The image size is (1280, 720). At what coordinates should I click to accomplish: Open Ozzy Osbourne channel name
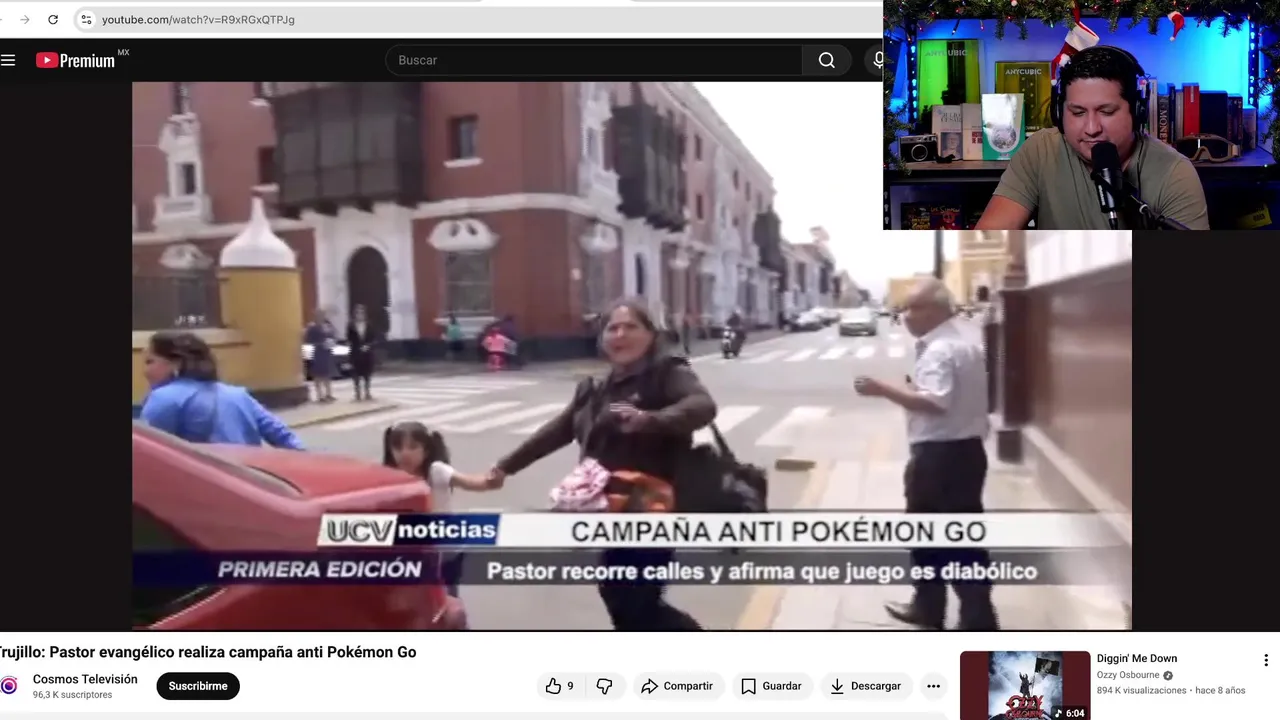click(x=1129, y=675)
